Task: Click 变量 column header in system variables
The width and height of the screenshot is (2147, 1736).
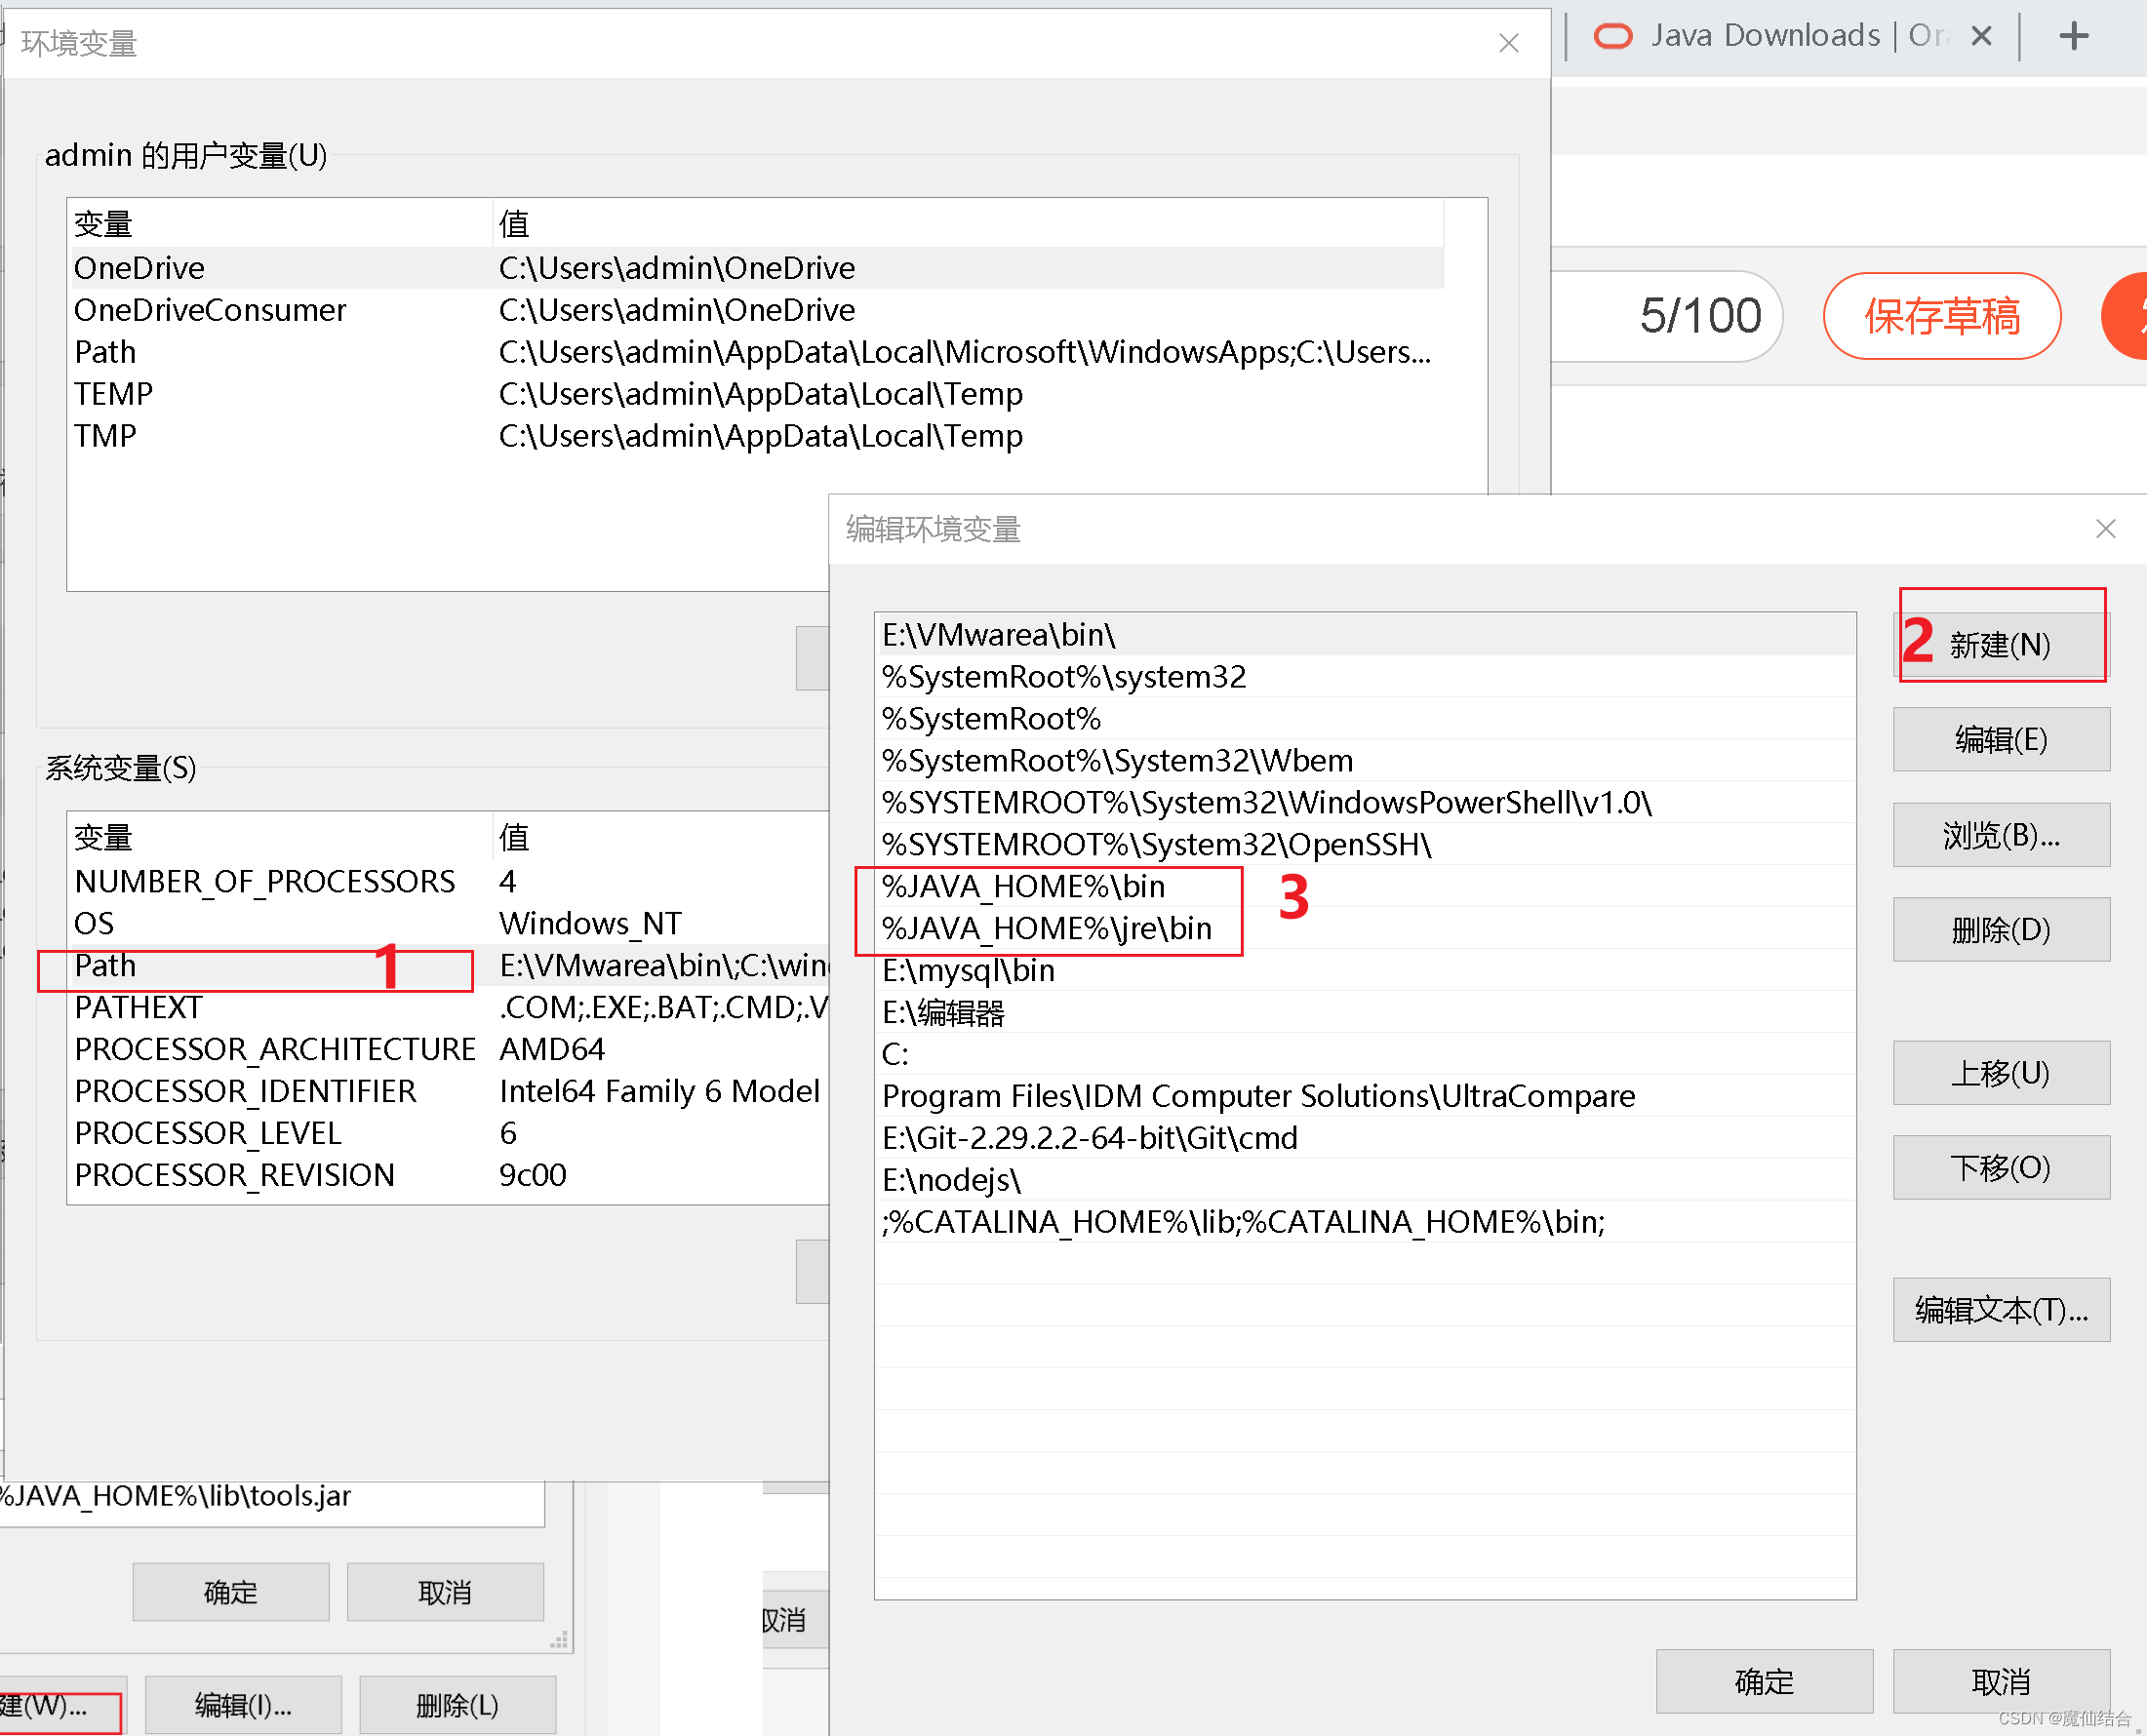Action: click(281, 838)
